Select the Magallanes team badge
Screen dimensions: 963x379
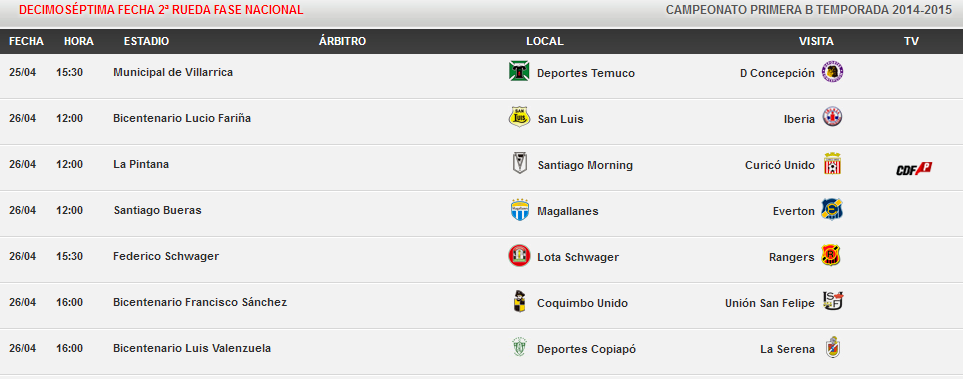pyautogui.click(x=520, y=210)
